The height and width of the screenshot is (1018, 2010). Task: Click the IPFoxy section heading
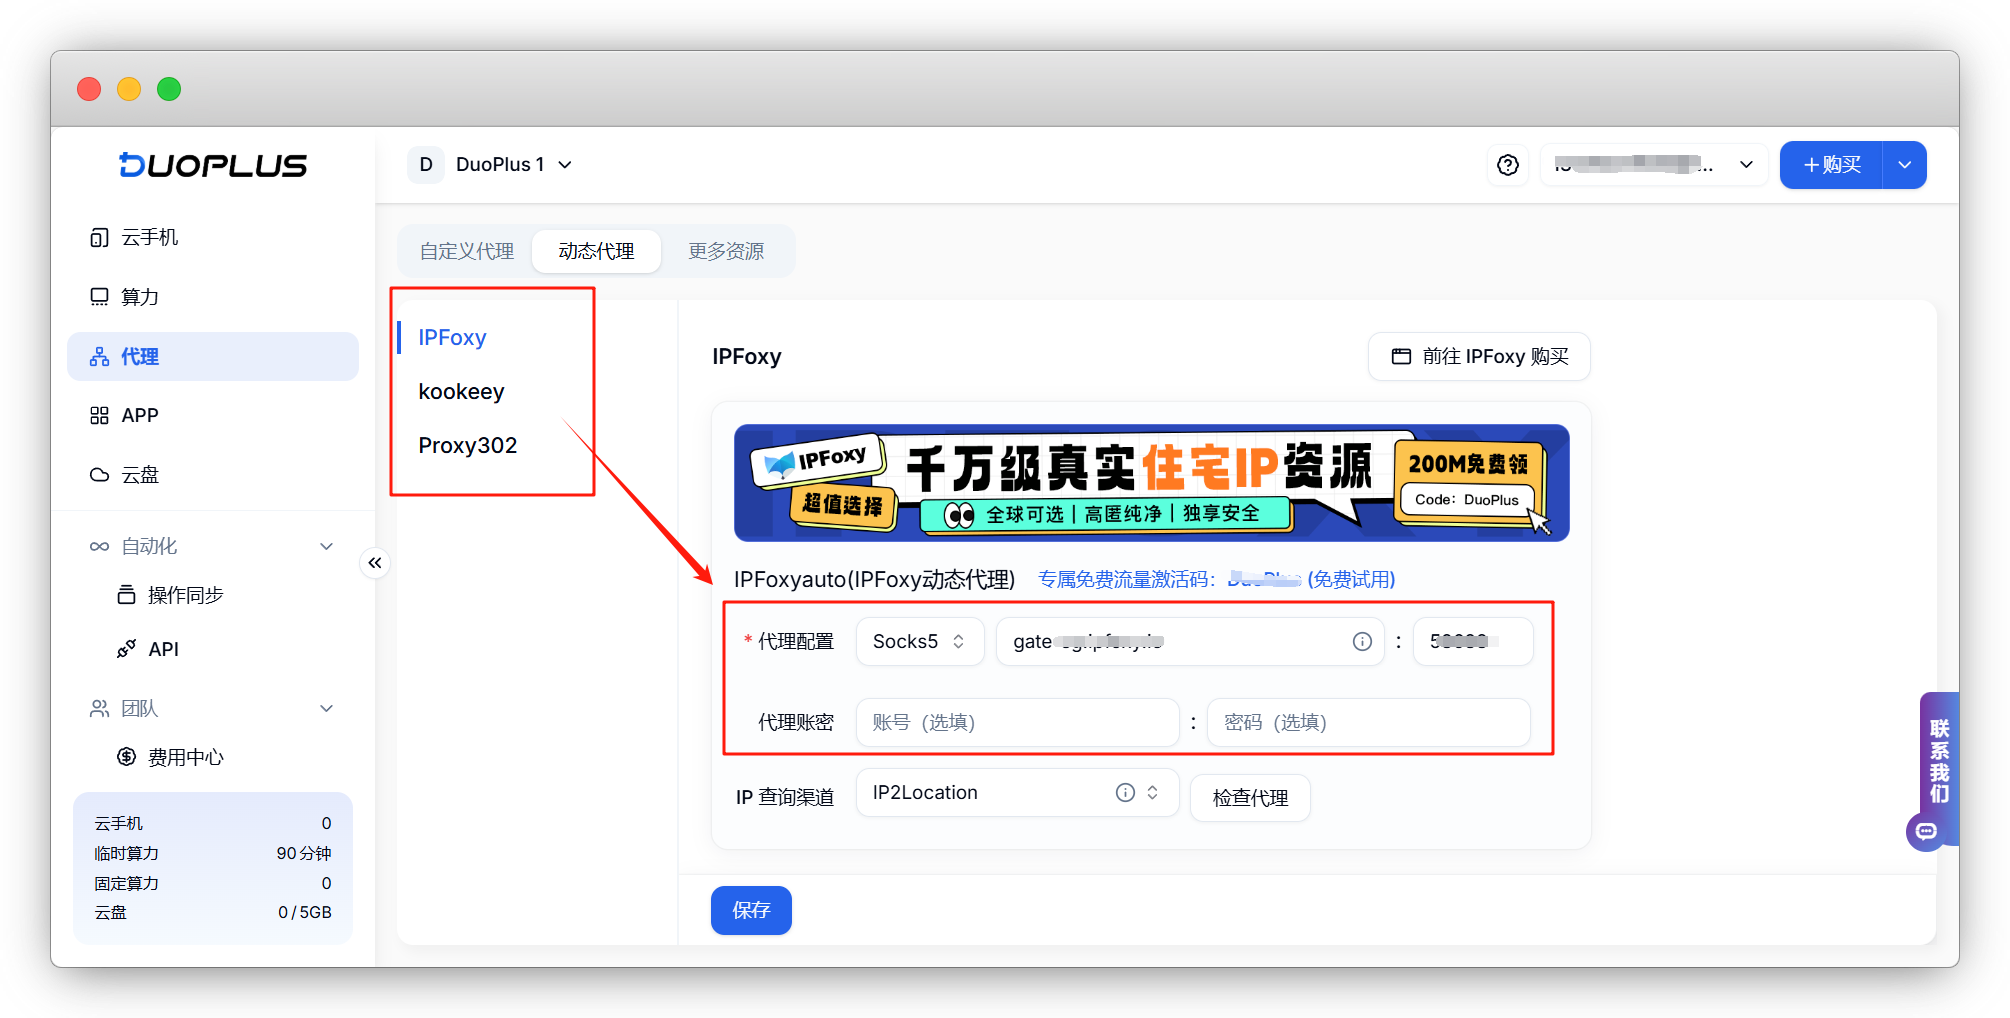[747, 357]
